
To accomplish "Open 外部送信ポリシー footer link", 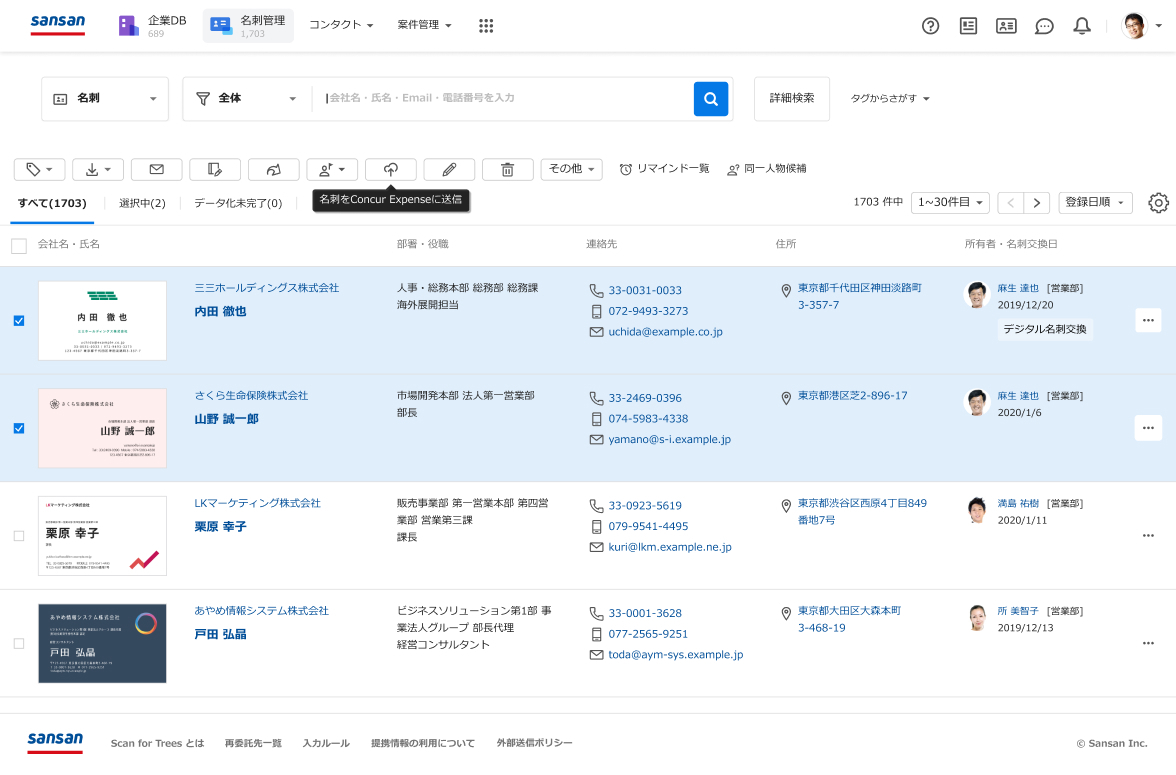I will [x=534, y=743].
